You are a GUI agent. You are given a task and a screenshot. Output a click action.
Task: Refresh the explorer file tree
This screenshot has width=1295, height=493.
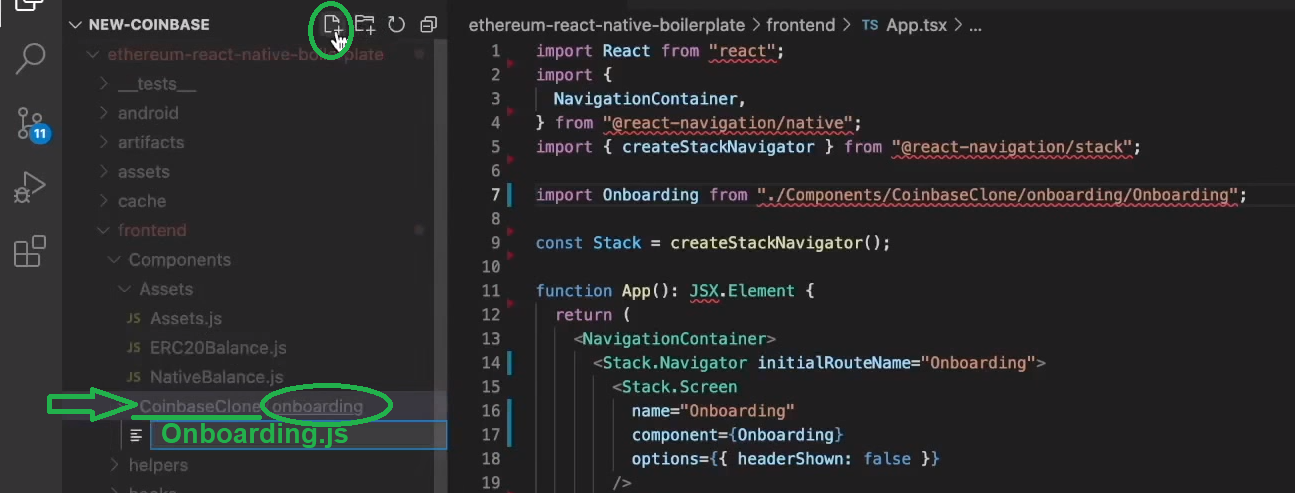396,25
